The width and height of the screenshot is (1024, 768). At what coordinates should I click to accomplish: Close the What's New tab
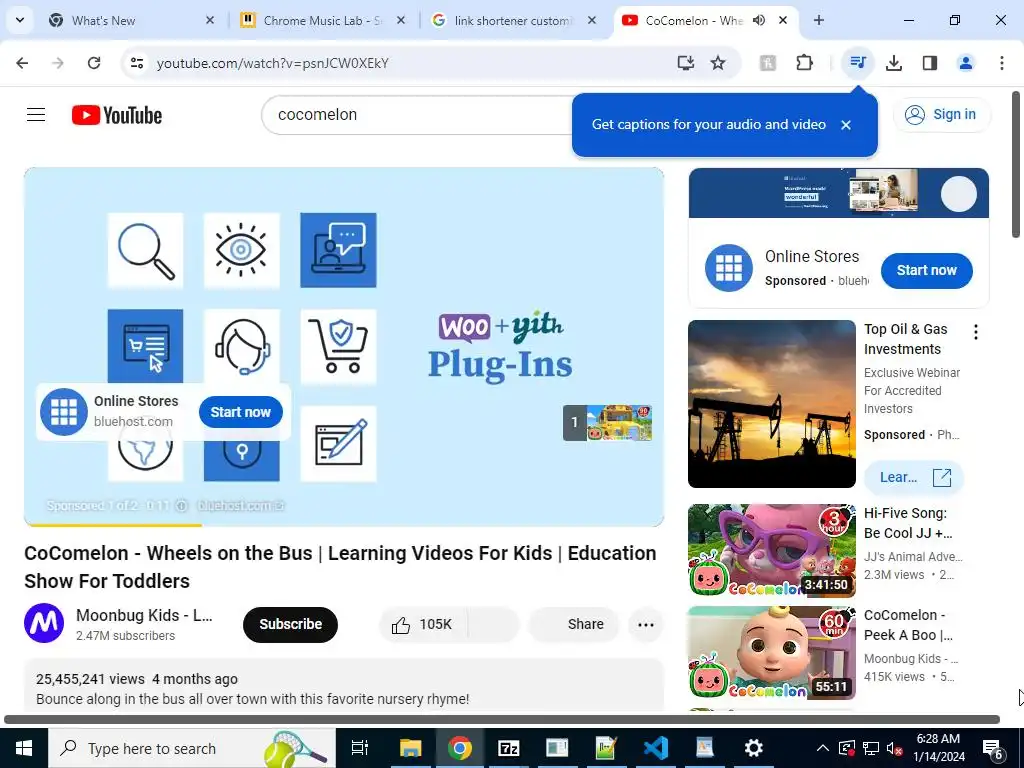click(210, 20)
